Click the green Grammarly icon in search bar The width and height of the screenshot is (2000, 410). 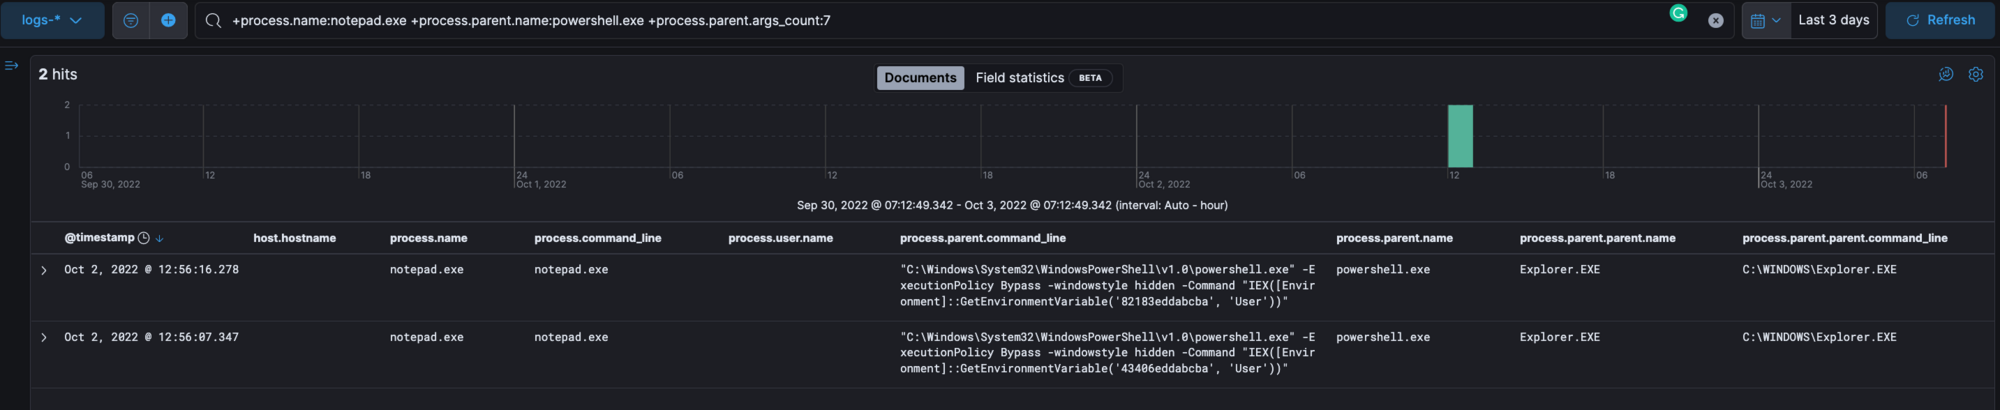pos(1678,13)
